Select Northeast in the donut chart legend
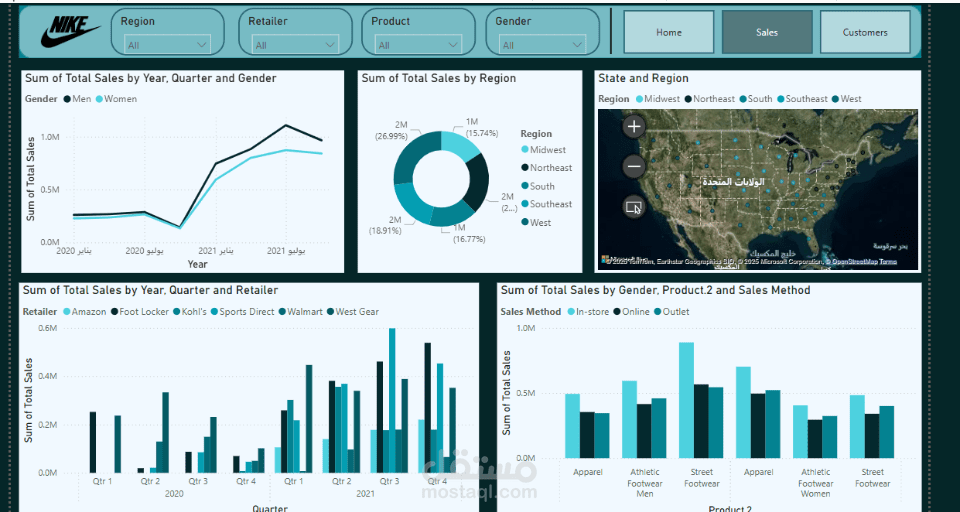The image size is (960, 512). point(547,167)
